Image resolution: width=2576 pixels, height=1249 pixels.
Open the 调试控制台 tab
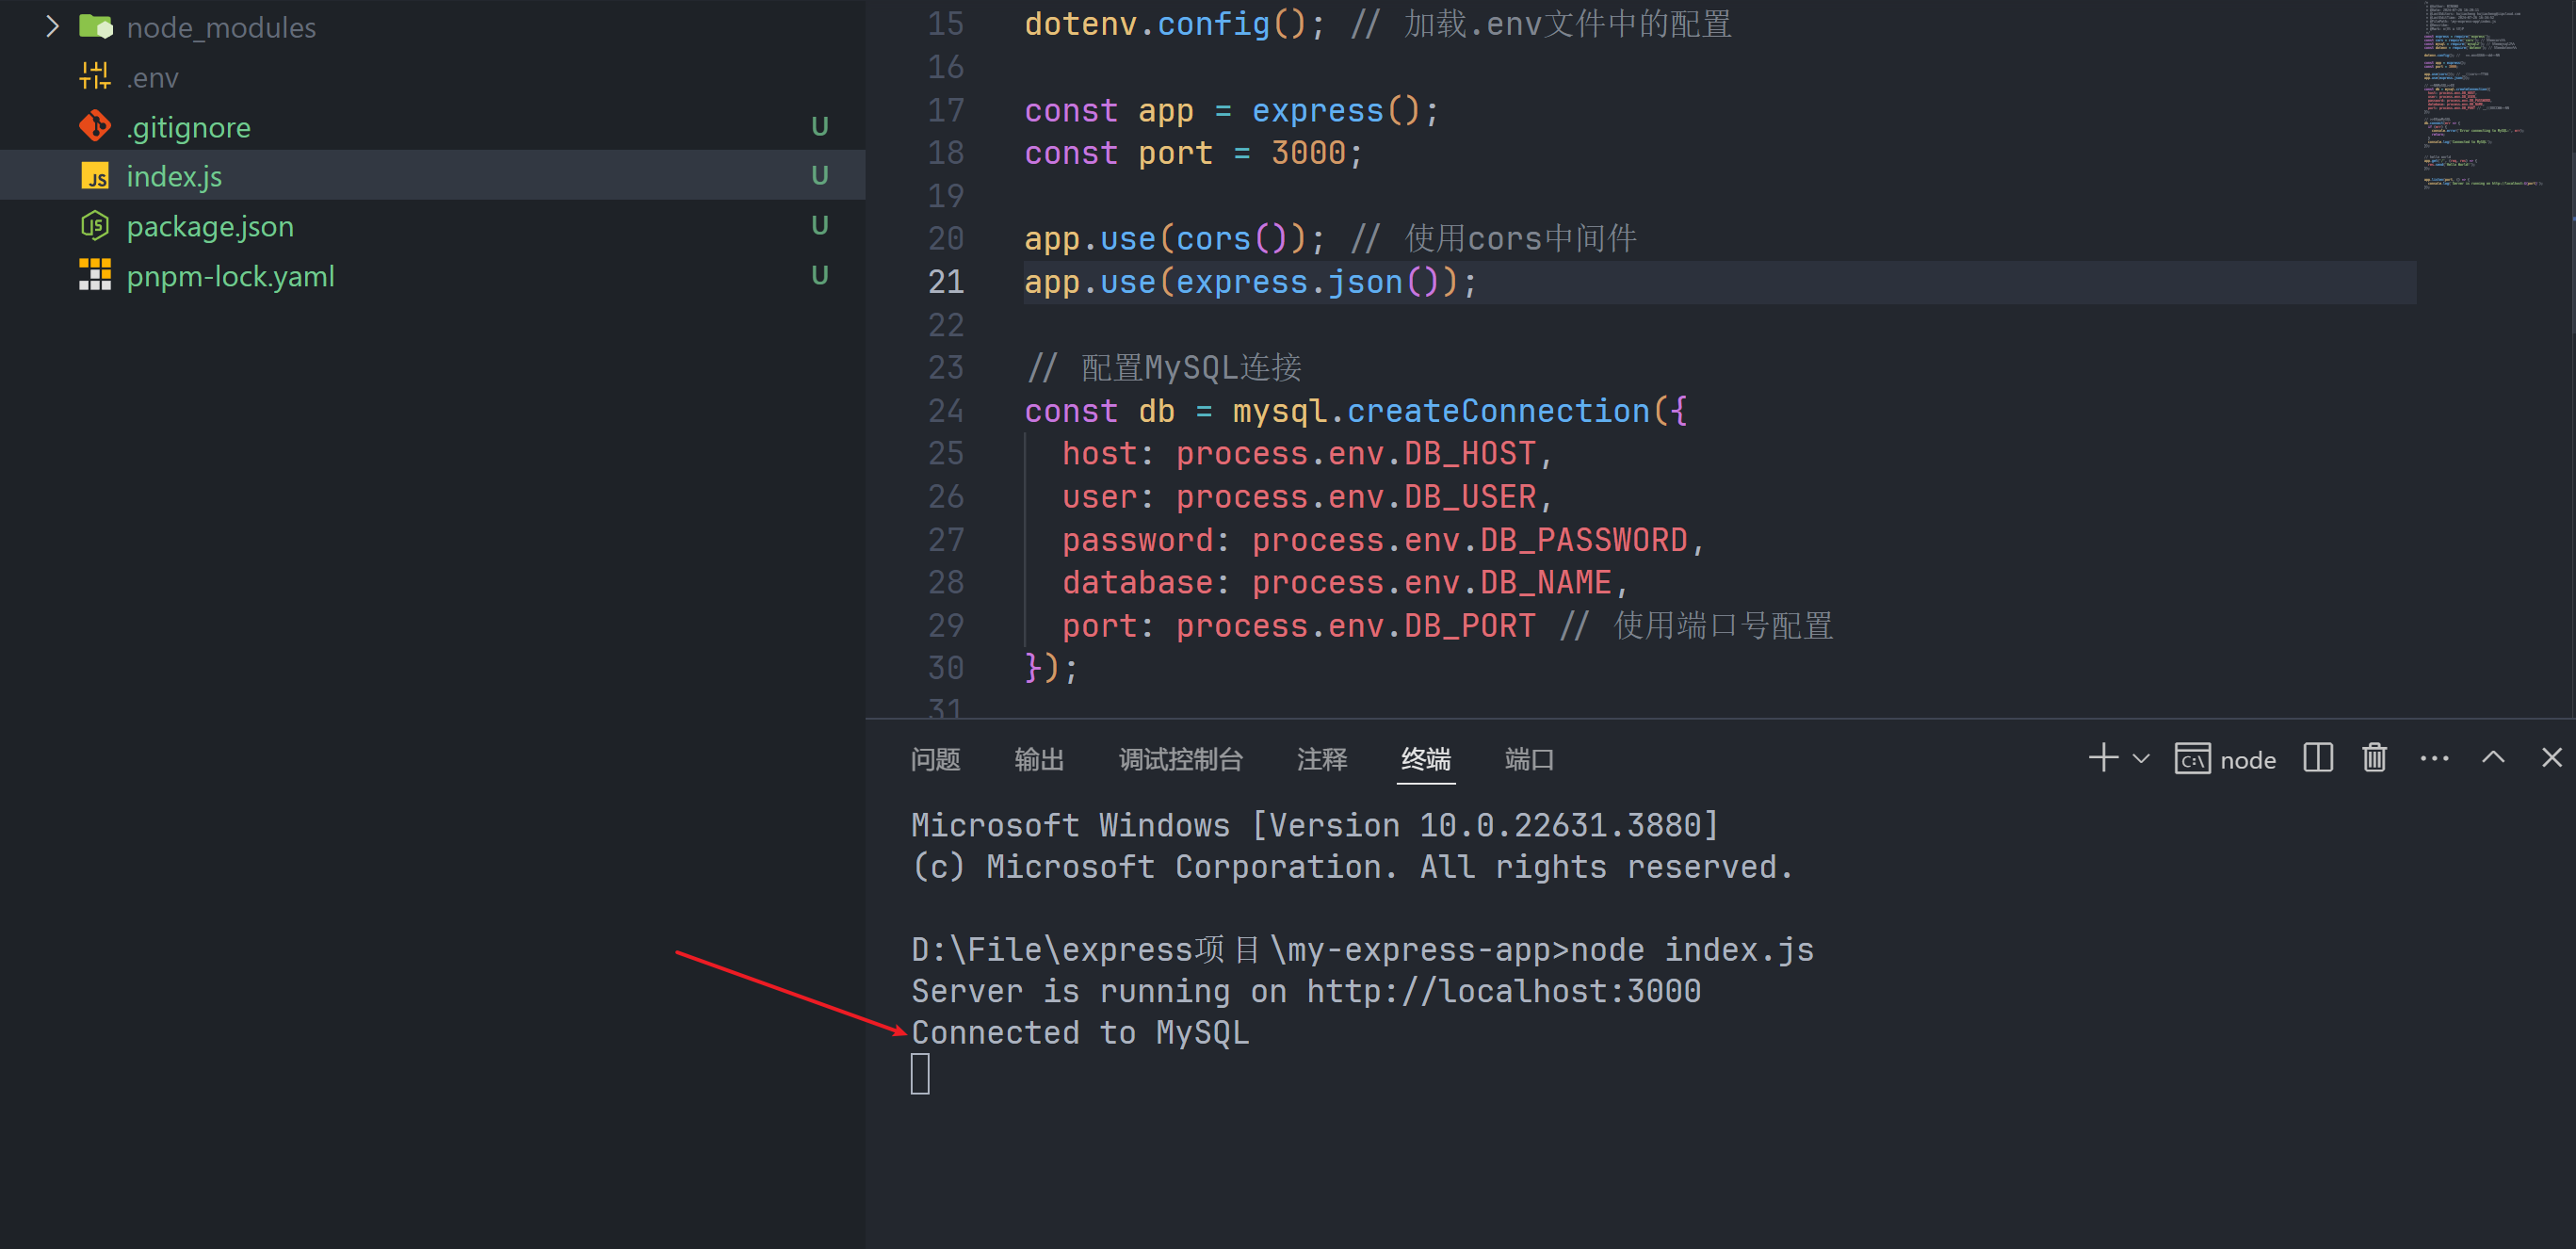click(x=1180, y=760)
